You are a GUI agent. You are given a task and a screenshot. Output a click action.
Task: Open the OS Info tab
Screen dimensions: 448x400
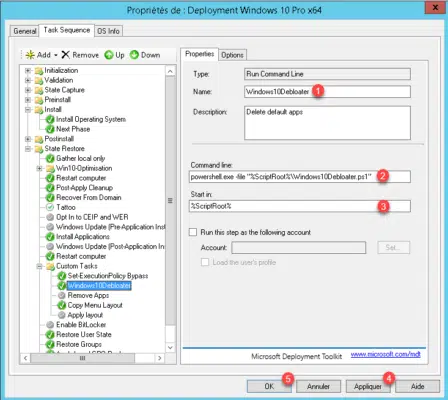108,31
